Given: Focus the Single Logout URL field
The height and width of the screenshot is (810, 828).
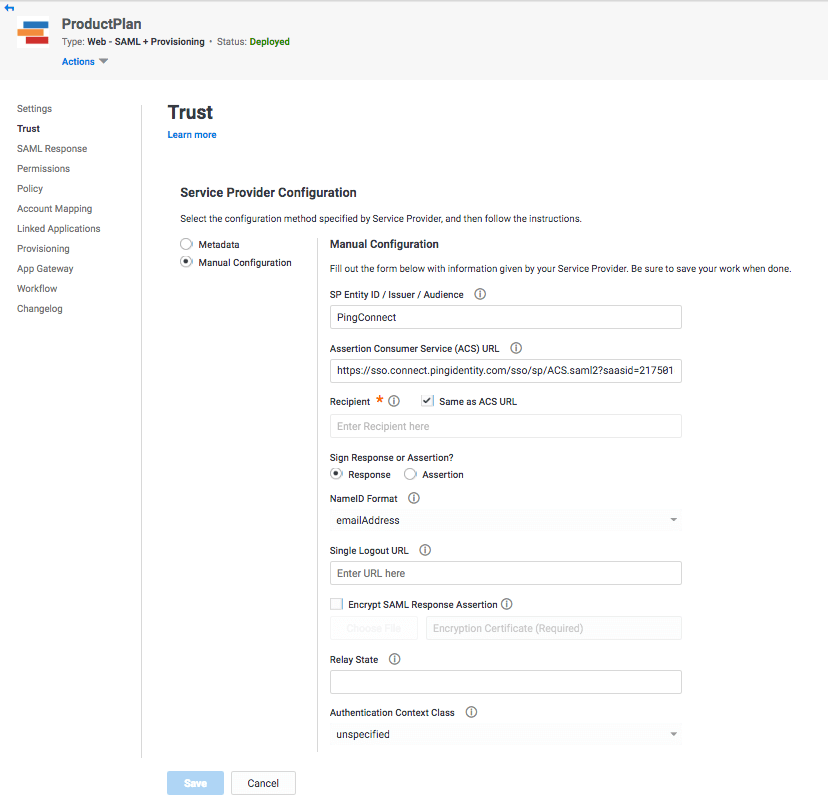Looking at the screenshot, I should (505, 573).
